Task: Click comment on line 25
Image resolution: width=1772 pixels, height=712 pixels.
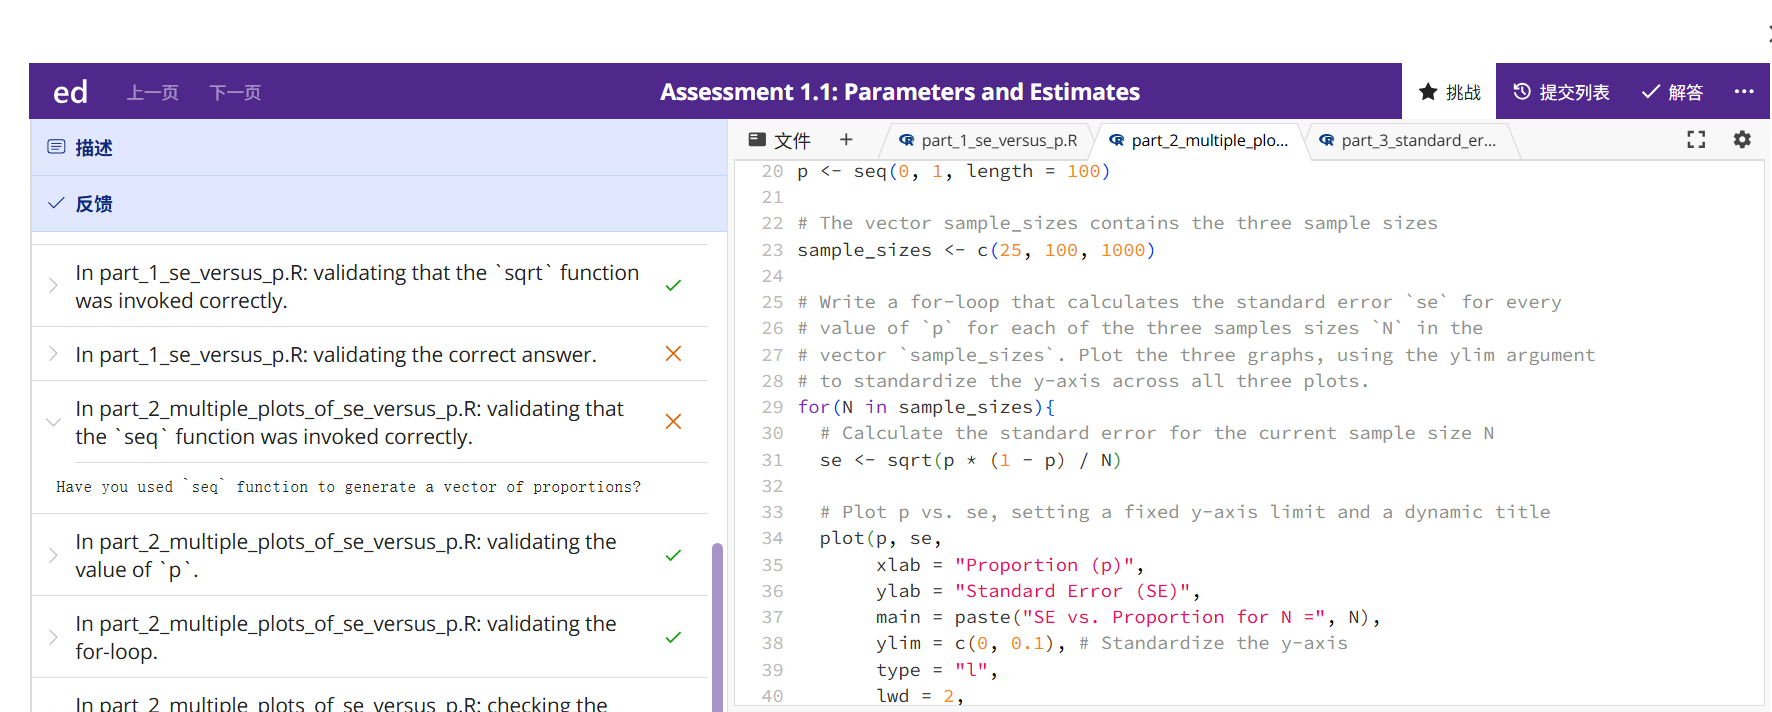Action: point(1179,302)
